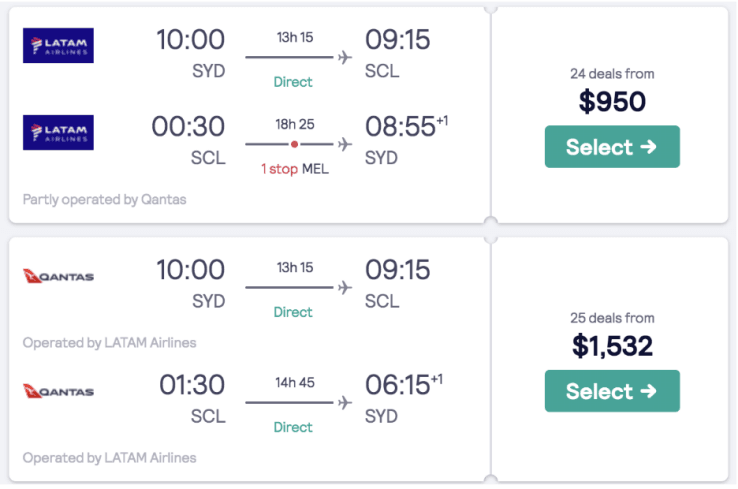Click the Qantas logo beside the 01:30 departure
This screenshot has height=489, width=738.
pyautogui.click(x=58, y=391)
